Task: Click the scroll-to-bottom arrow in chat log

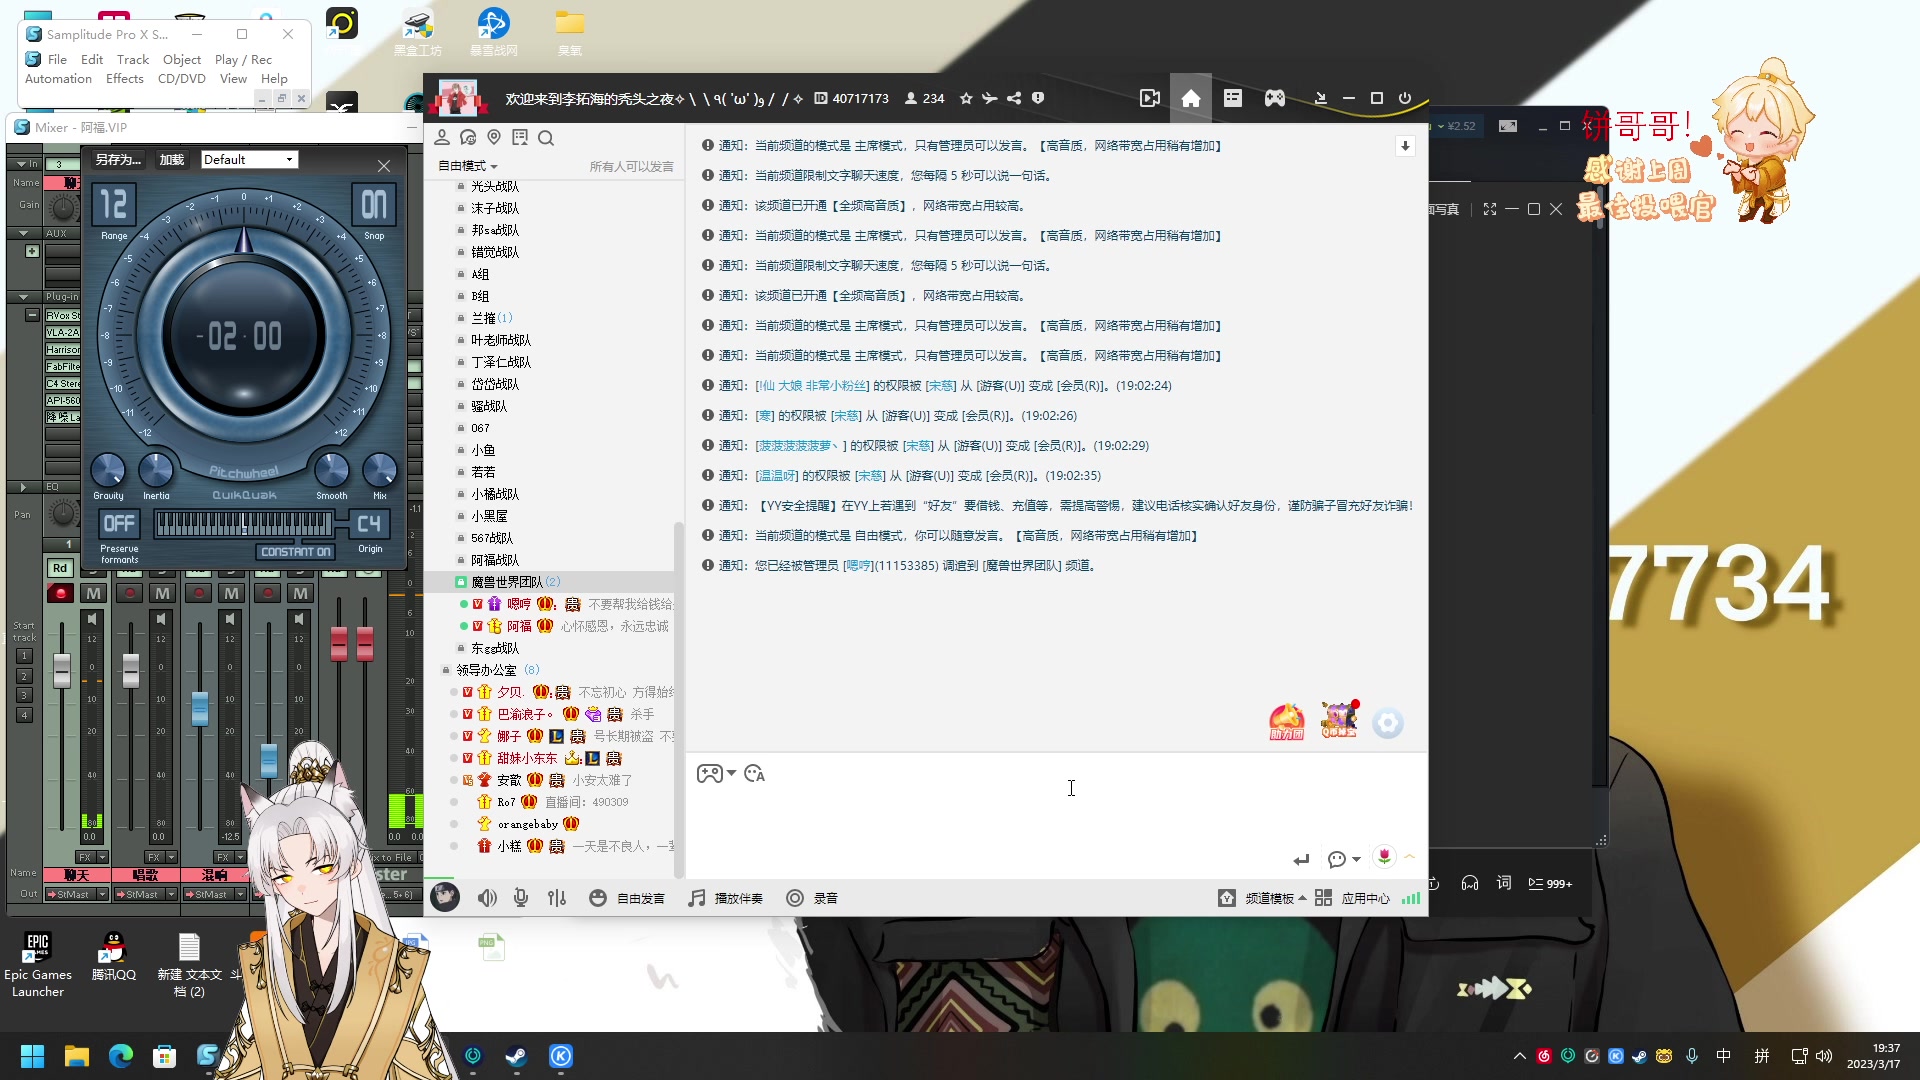Action: click(x=1405, y=146)
